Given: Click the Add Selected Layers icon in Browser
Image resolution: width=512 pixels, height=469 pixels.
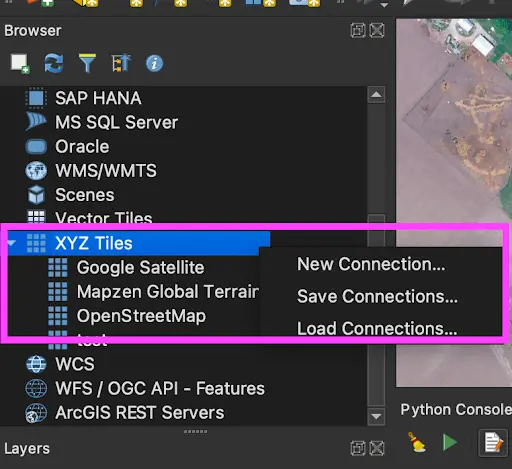Looking at the screenshot, I should [x=20, y=63].
